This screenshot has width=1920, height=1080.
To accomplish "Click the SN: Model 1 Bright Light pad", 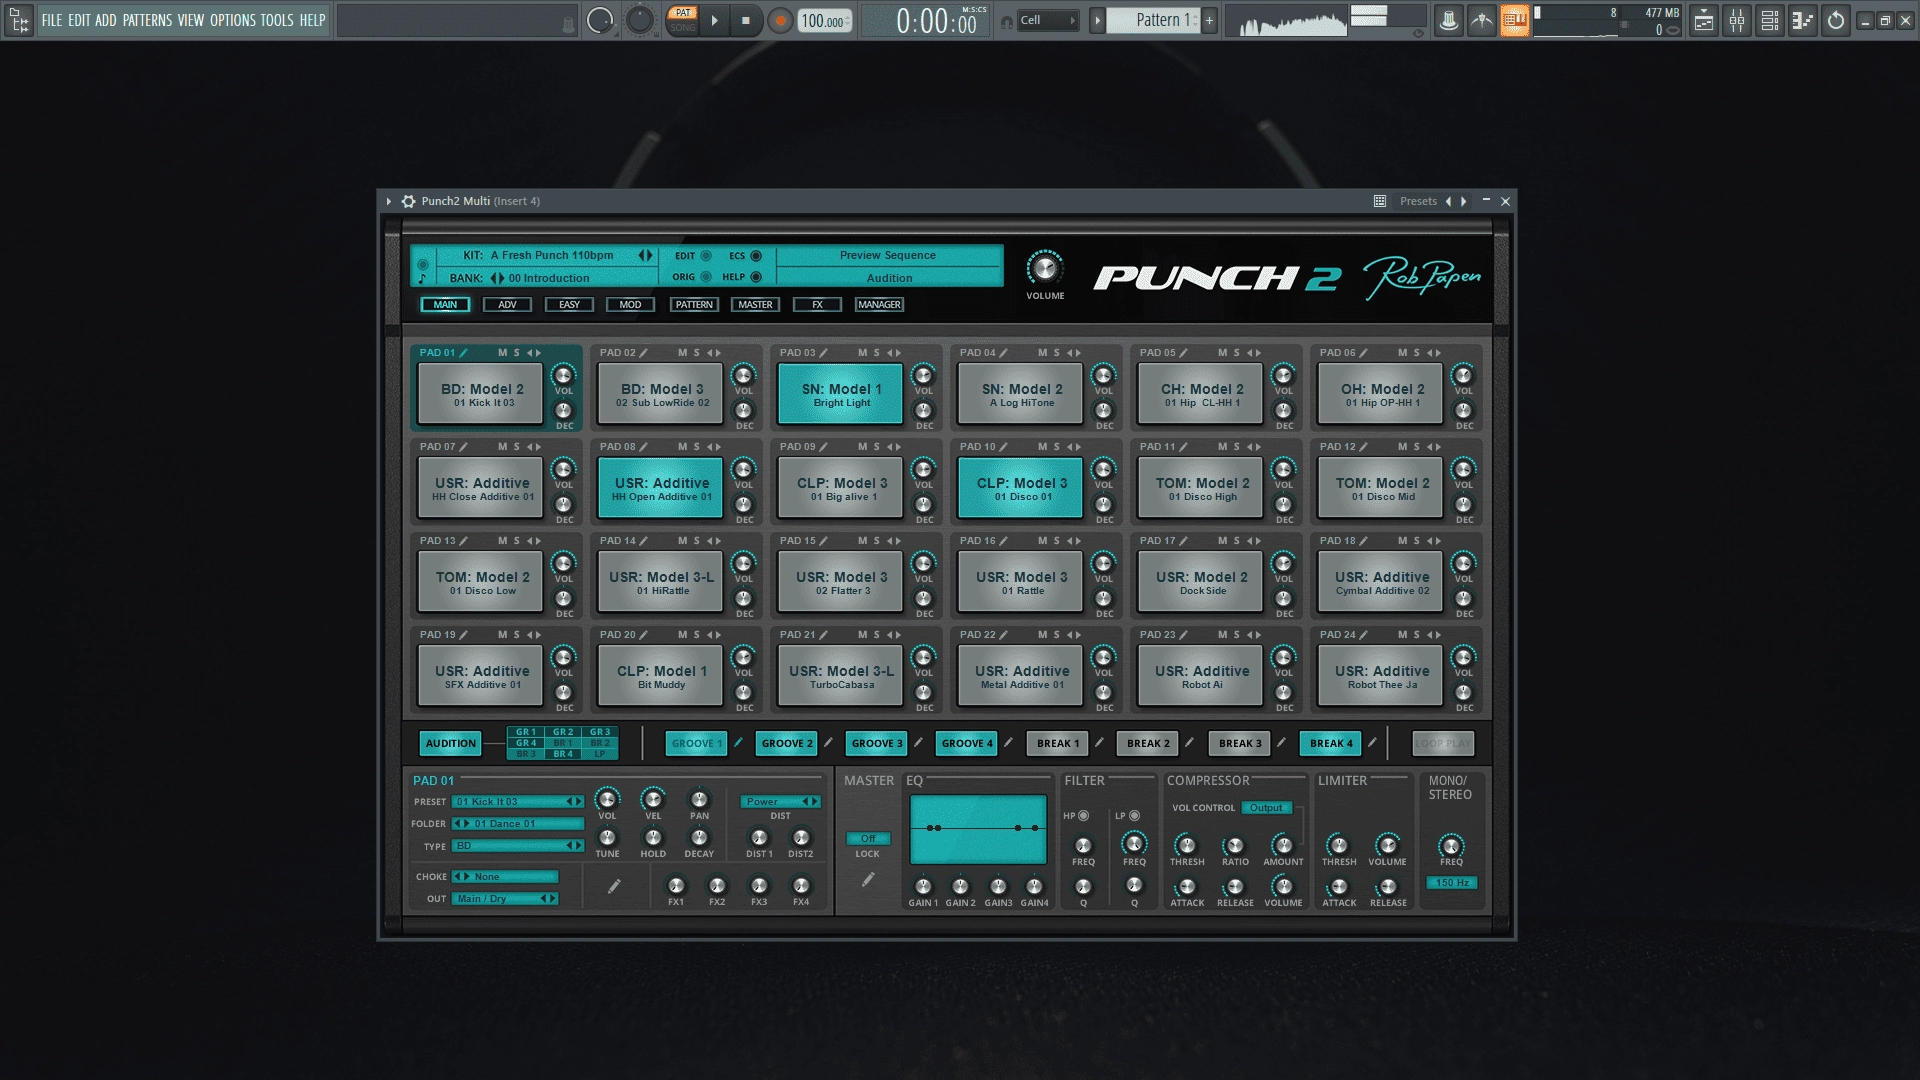I will (841, 394).
